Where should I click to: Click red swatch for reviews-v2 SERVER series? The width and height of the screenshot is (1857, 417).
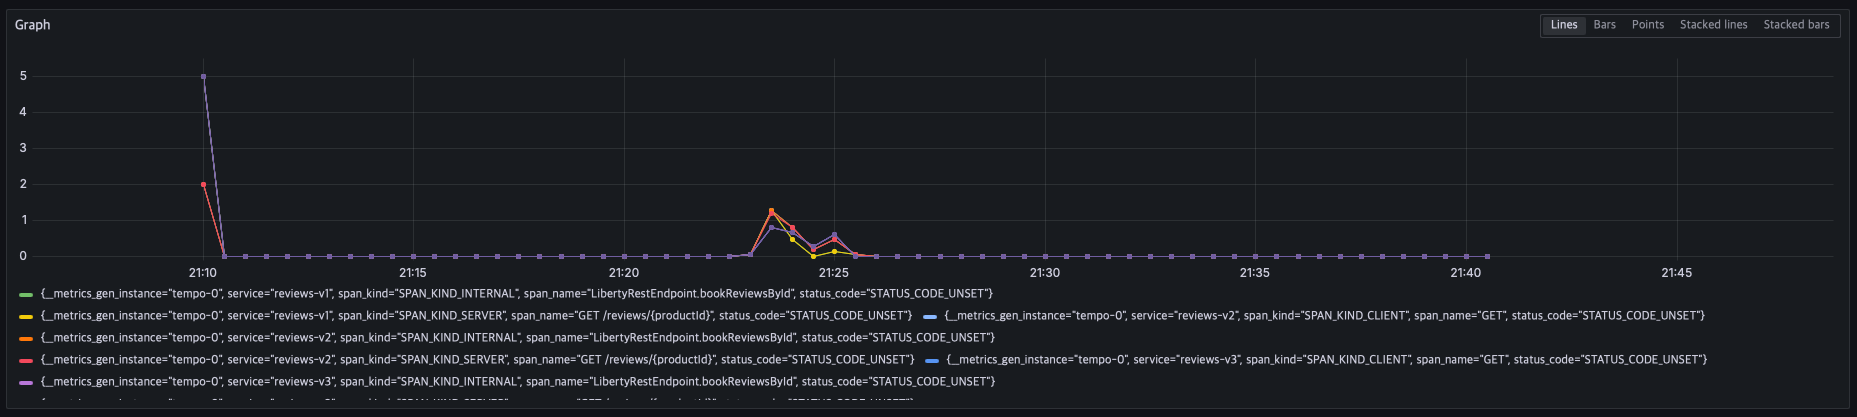coord(26,360)
